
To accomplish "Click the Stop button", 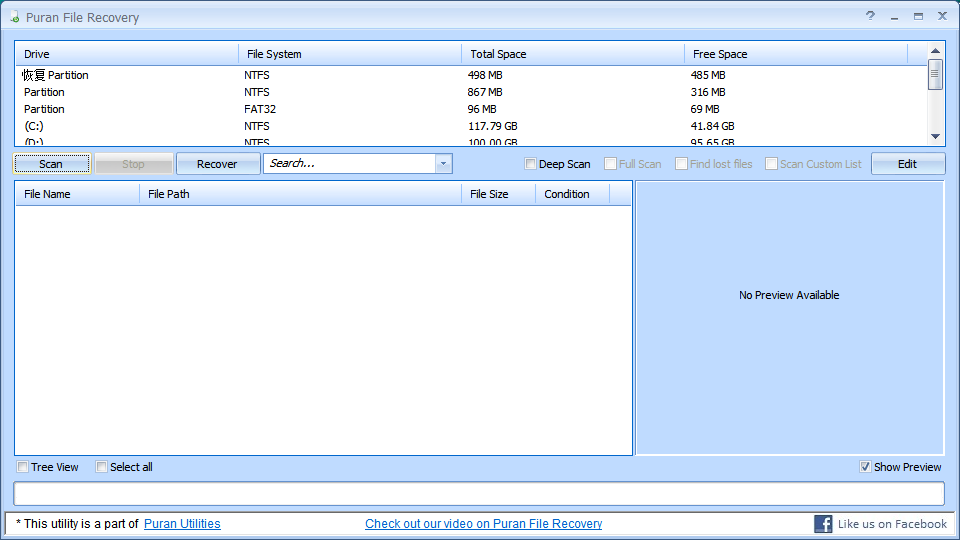I will (134, 163).
